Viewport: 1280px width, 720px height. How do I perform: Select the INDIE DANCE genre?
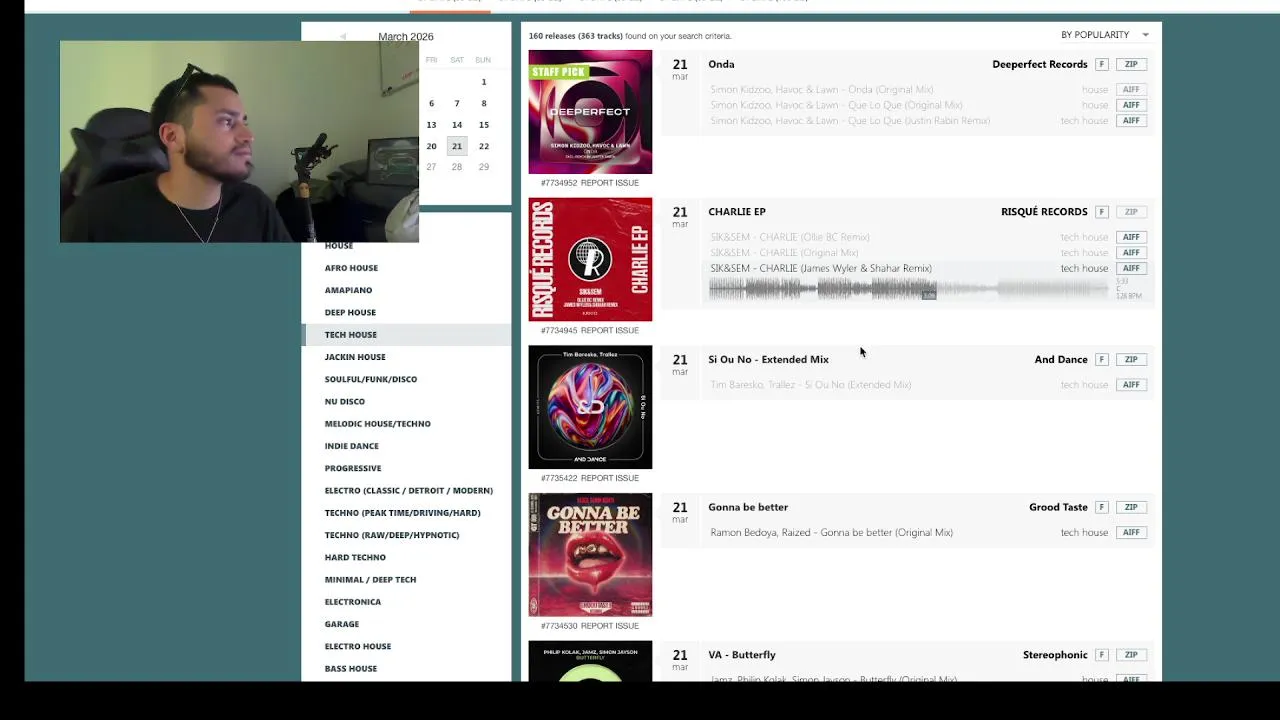pos(352,446)
